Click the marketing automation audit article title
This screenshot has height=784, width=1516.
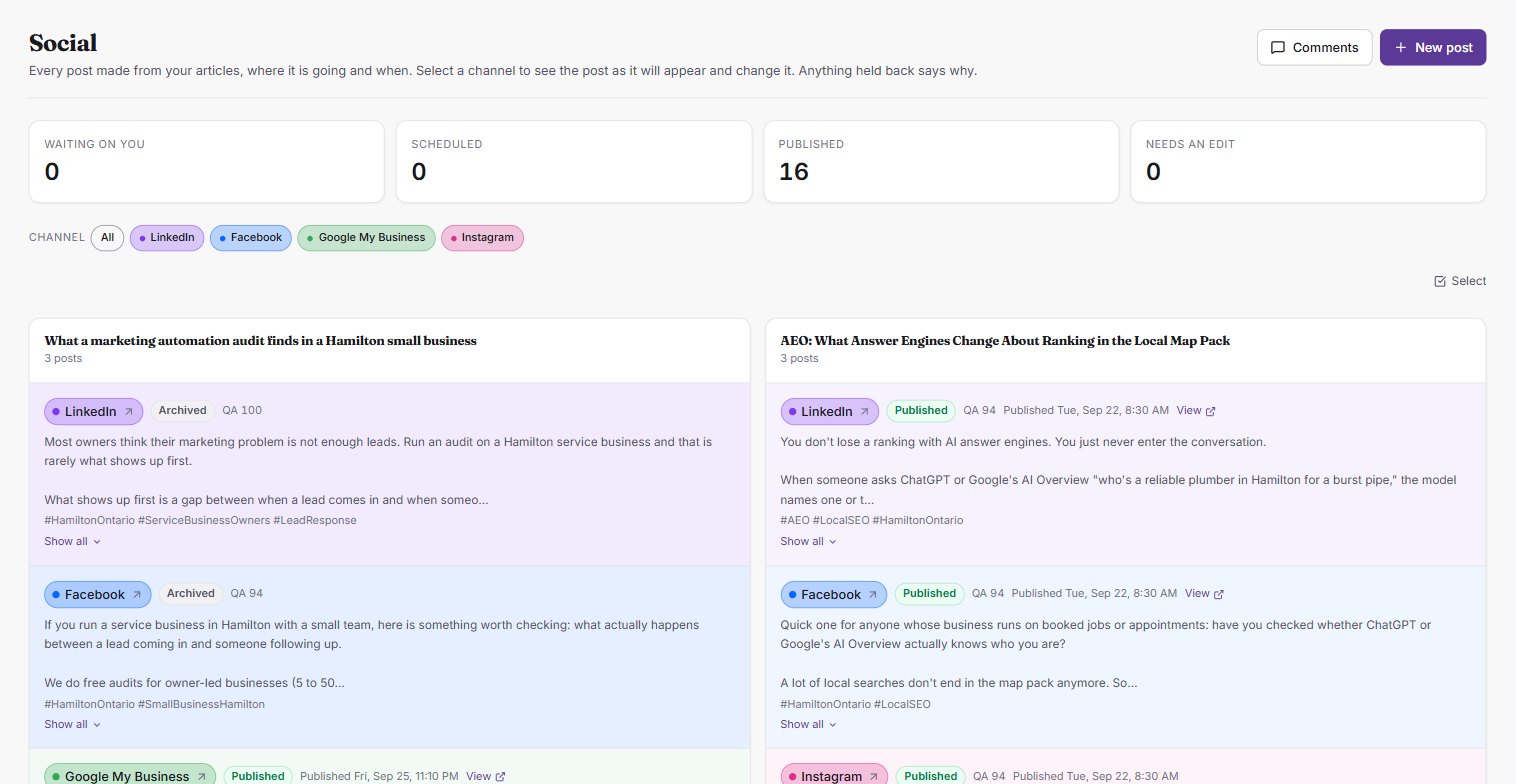[260, 340]
